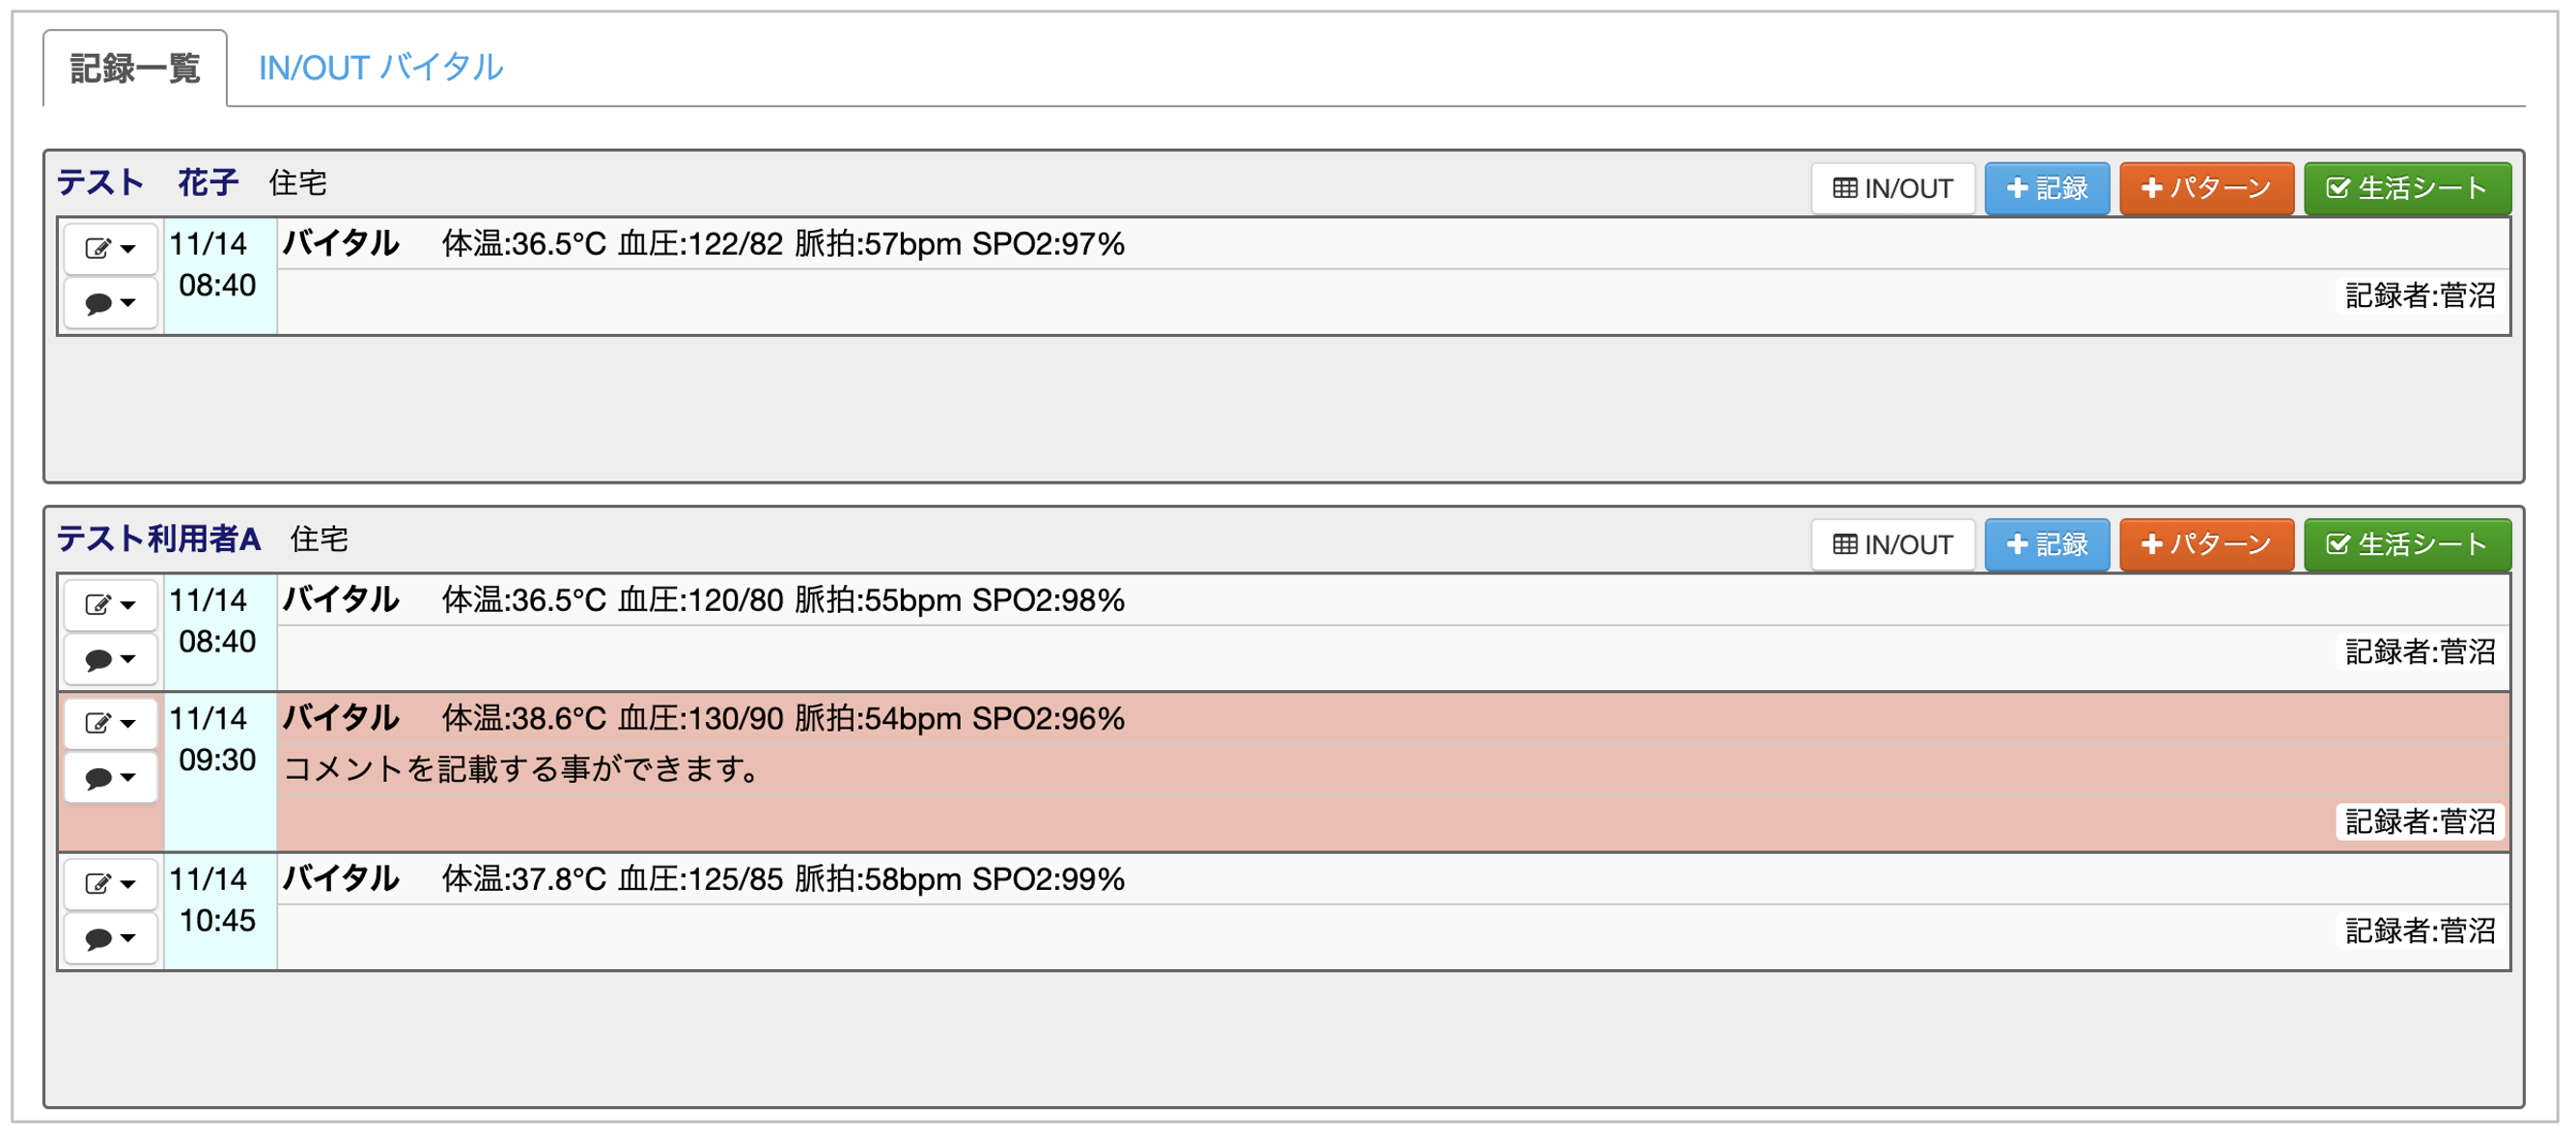Open edit dropdown for テスト花子's 08:40 record
2576x1135 pixels.
[x=110, y=248]
